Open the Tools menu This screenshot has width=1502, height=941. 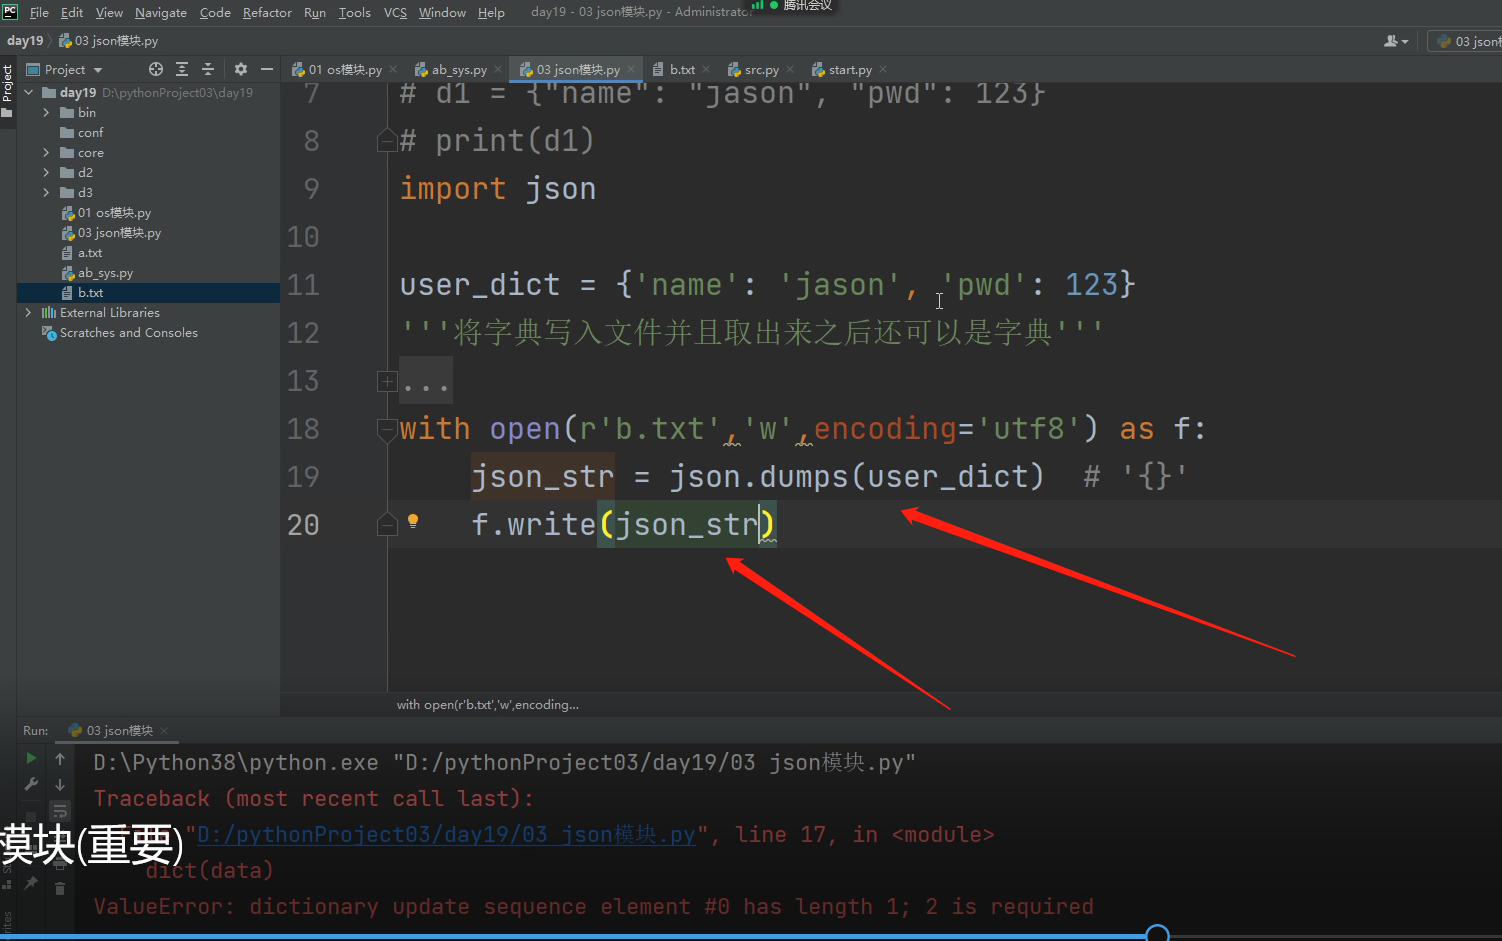coord(355,13)
